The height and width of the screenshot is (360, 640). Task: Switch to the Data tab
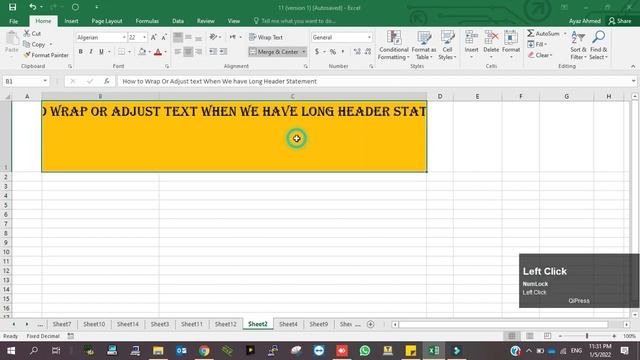pyautogui.click(x=178, y=21)
